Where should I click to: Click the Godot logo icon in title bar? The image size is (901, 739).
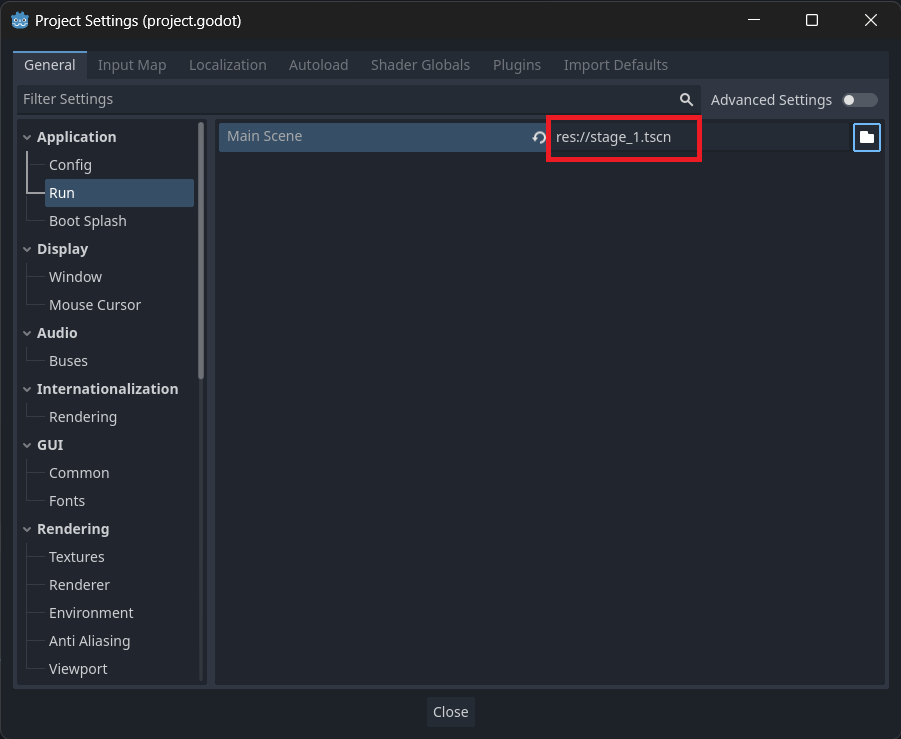click(20, 21)
